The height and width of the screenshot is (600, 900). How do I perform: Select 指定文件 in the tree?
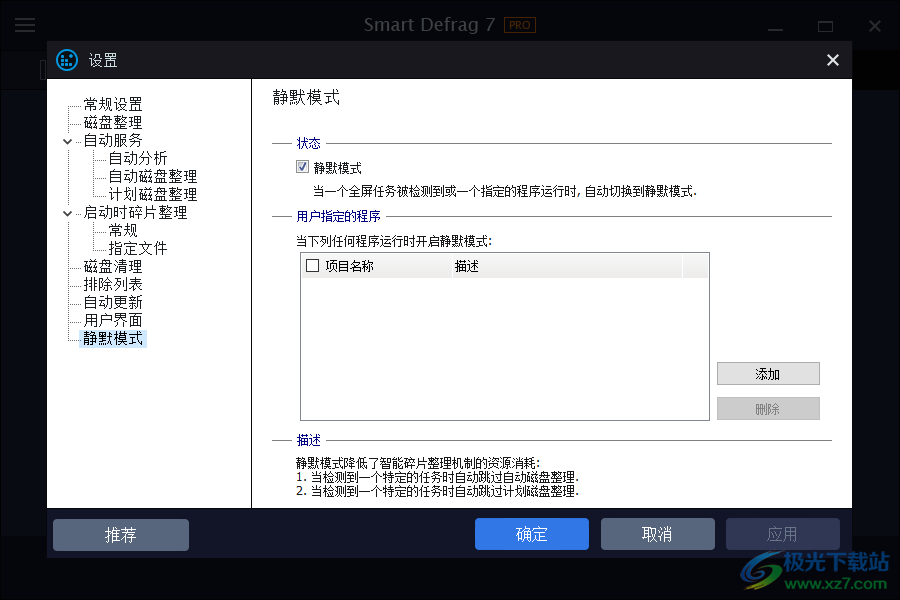(x=138, y=249)
